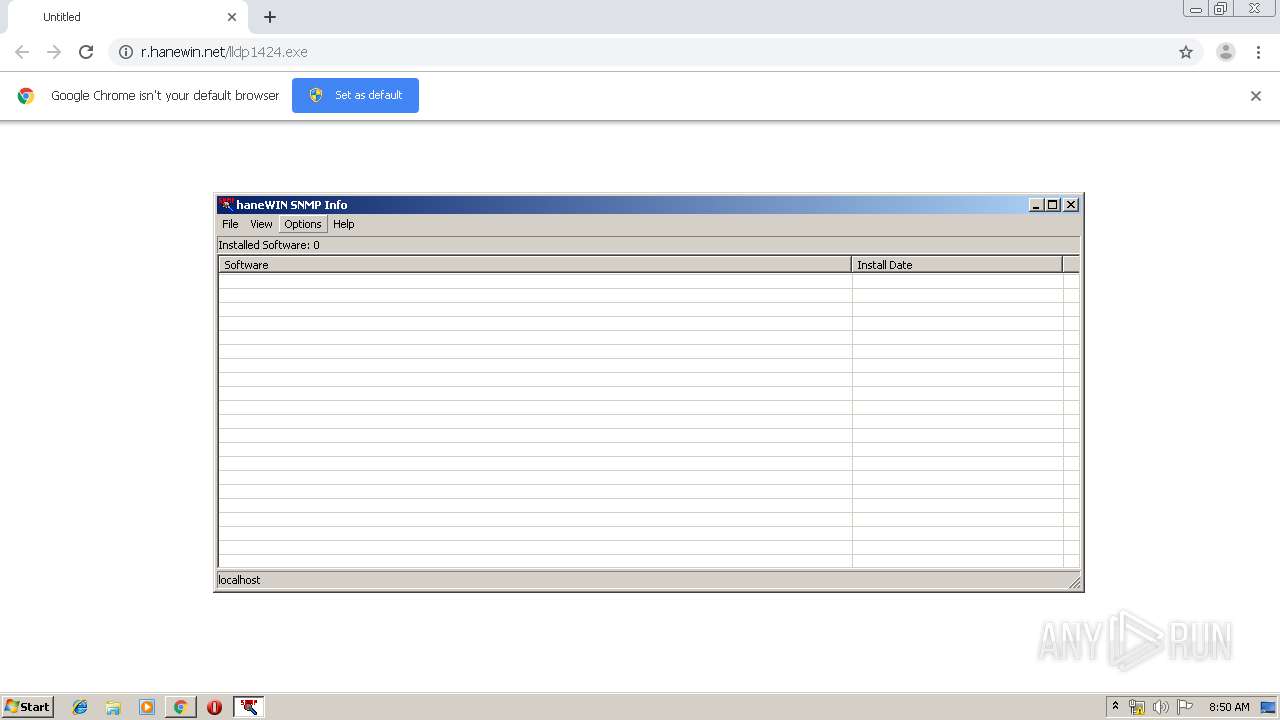Click the haneWIN SNMP Info title icon

click(x=226, y=204)
